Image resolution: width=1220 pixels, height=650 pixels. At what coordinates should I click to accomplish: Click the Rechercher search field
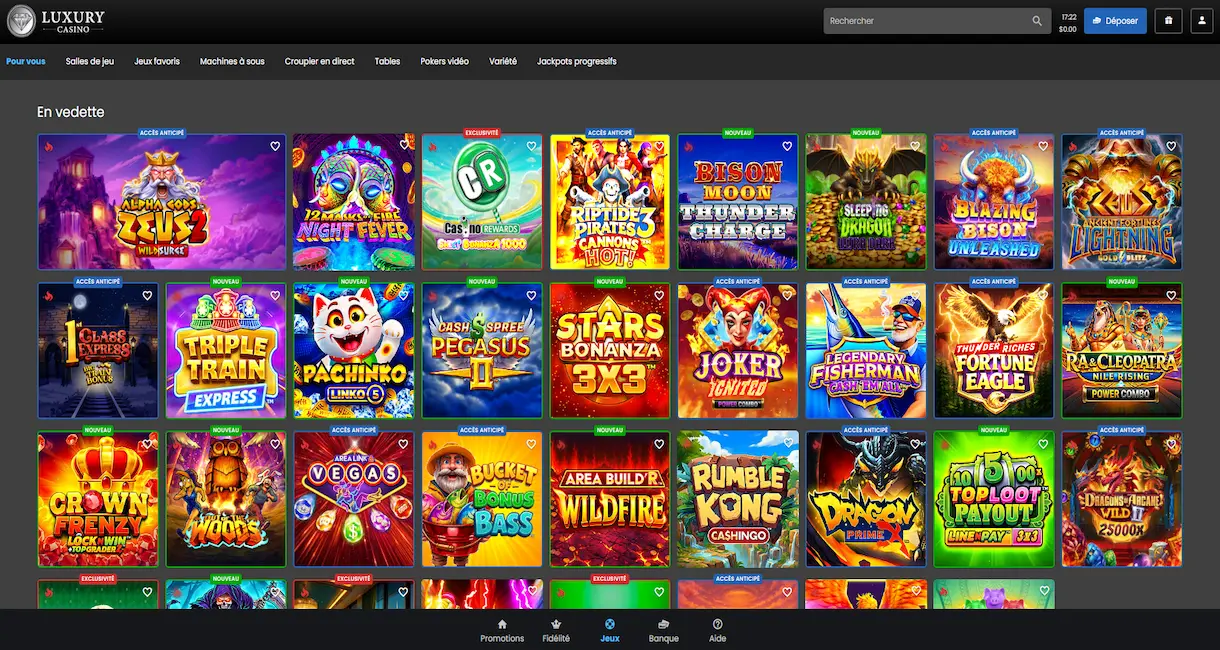[x=935, y=21]
